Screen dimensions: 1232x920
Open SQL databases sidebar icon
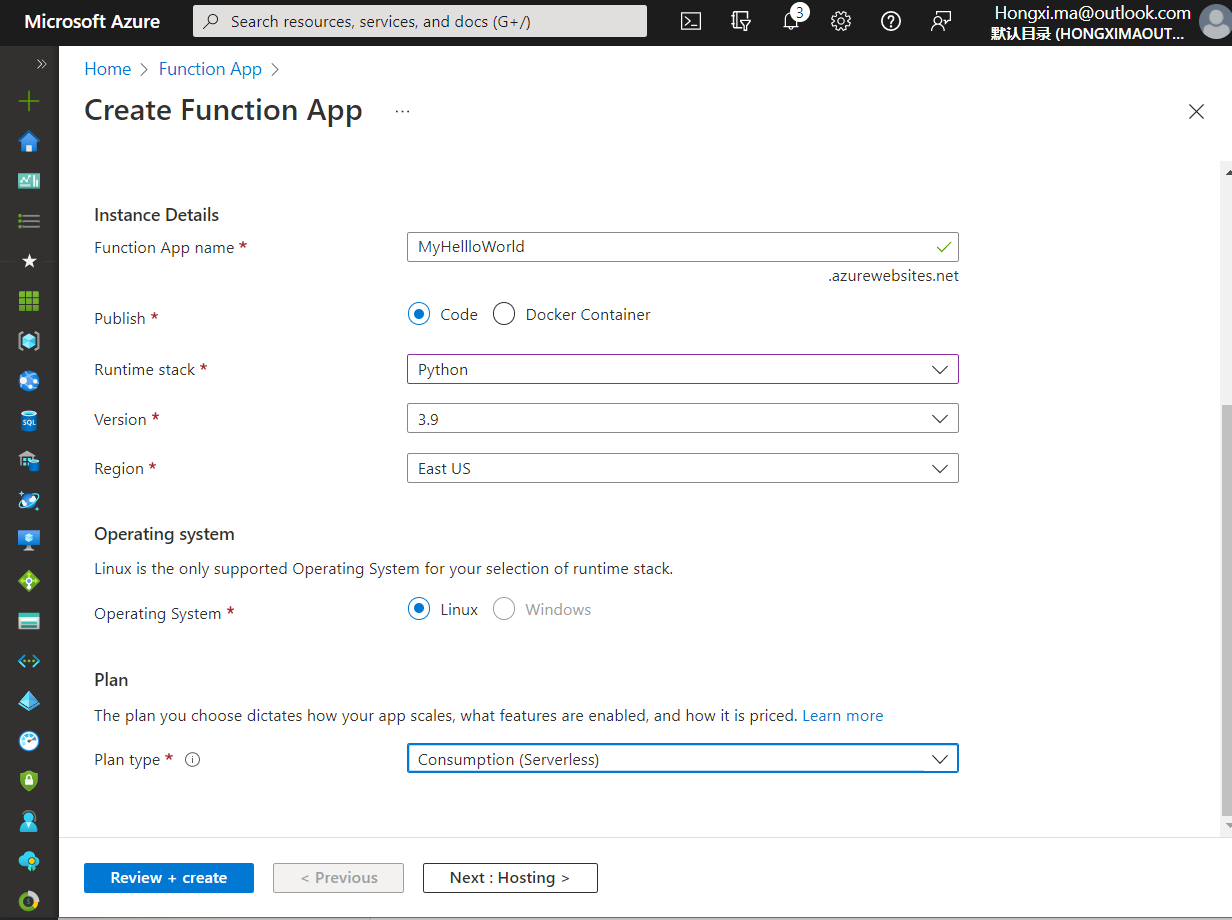(x=29, y=421)
